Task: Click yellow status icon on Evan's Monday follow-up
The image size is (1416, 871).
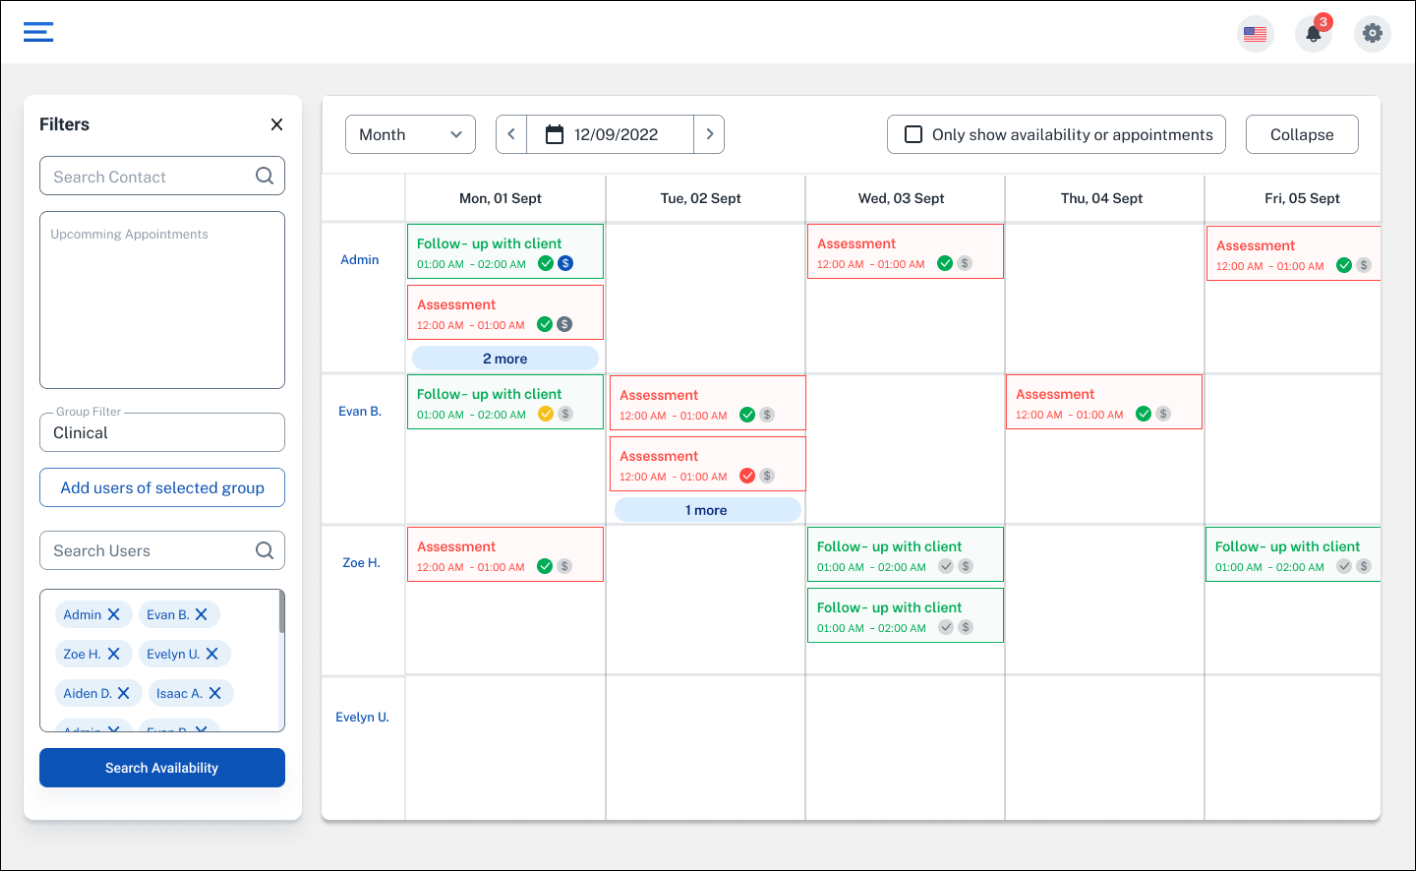Action: pyautogui.click(x=546, y=413)
